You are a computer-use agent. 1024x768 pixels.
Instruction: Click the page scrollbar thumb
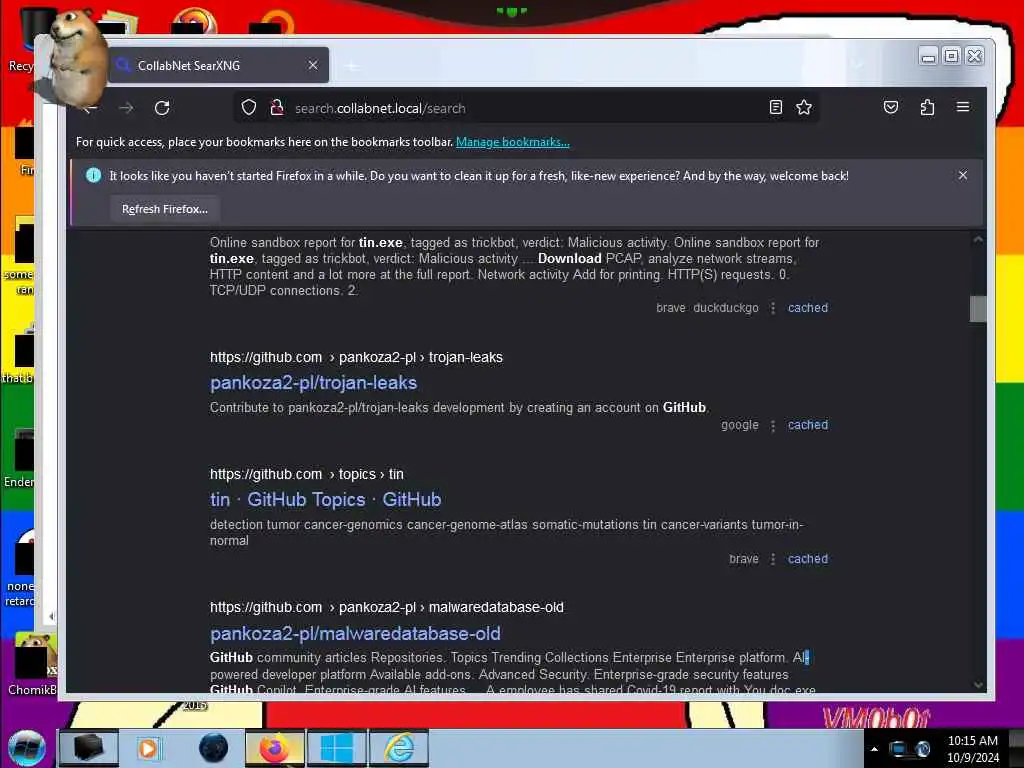[978, 309]
